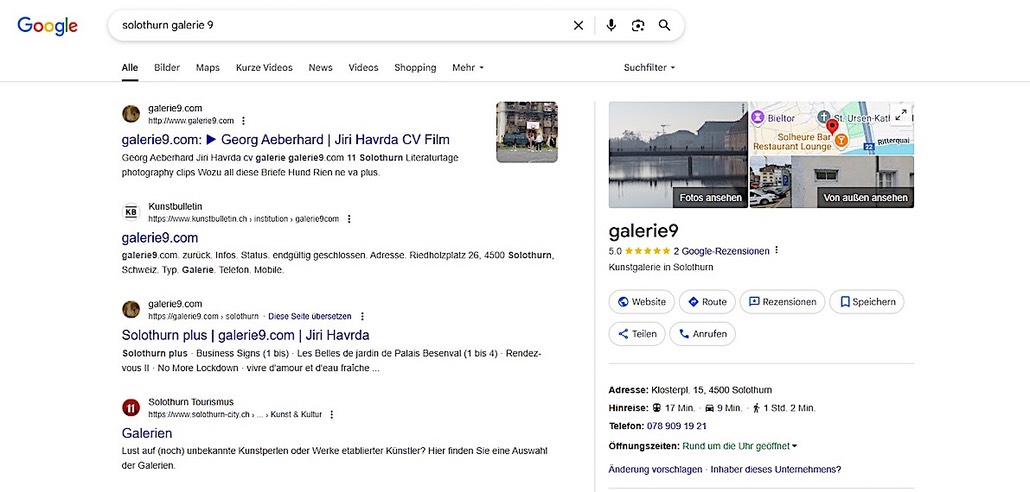1030x492 pixels.
Task: Switch to the Maps tab
Action: [208, 67]
